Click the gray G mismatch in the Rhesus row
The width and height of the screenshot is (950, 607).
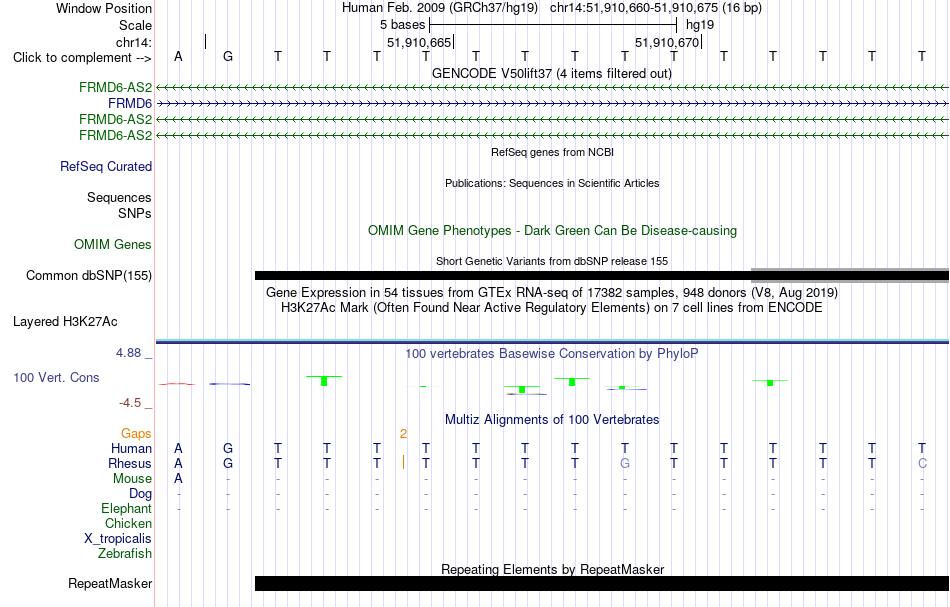tap(625, 463)
